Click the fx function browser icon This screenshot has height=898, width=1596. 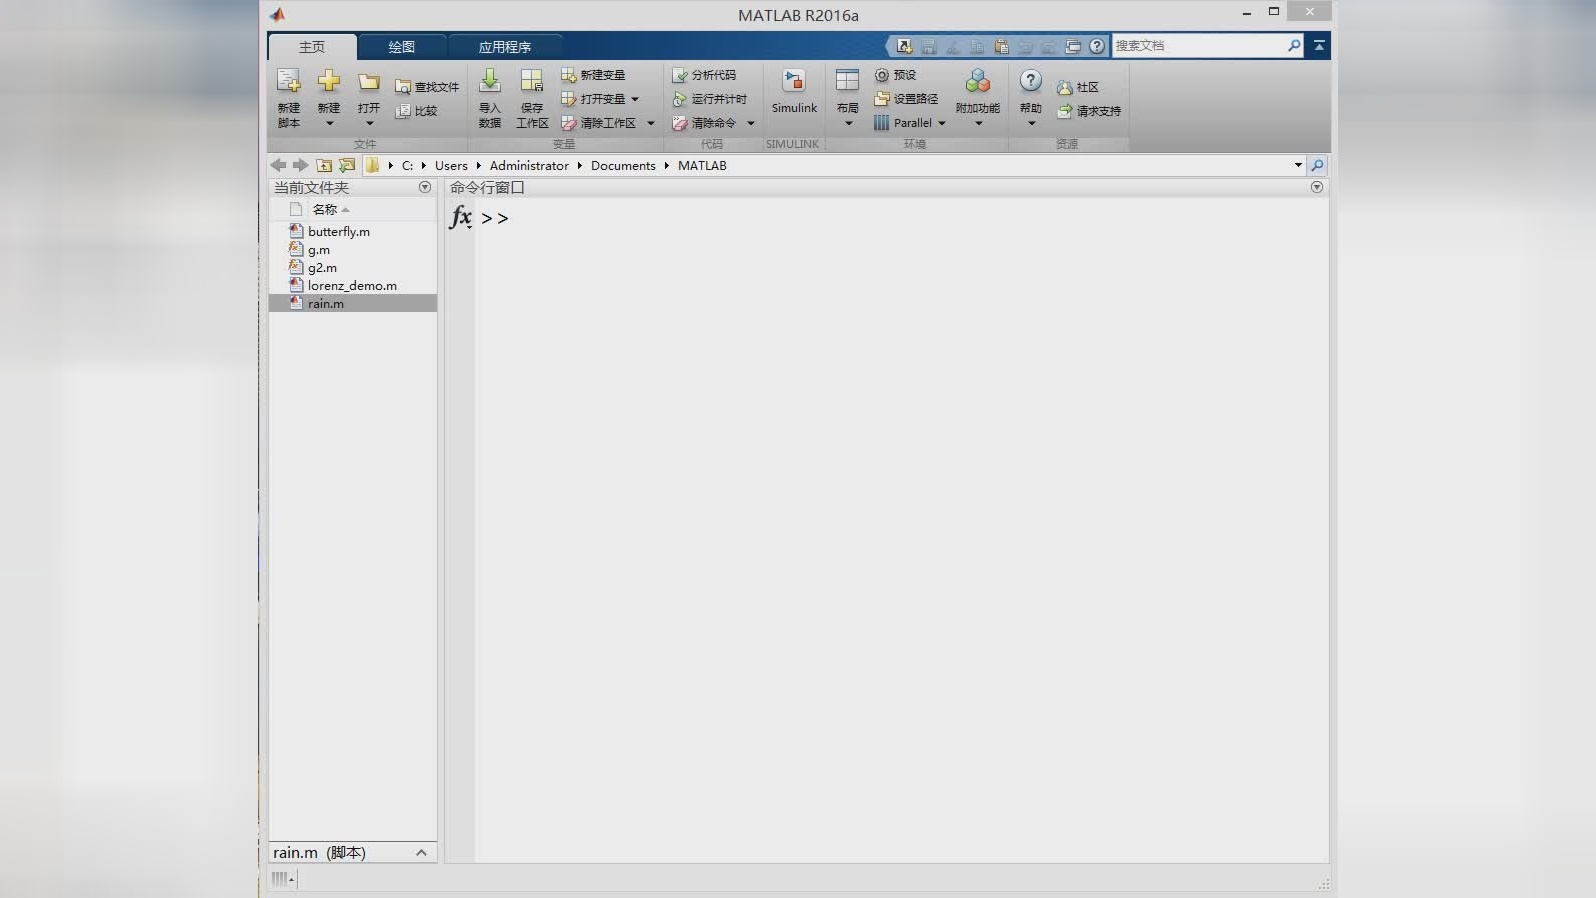[461, 216]
